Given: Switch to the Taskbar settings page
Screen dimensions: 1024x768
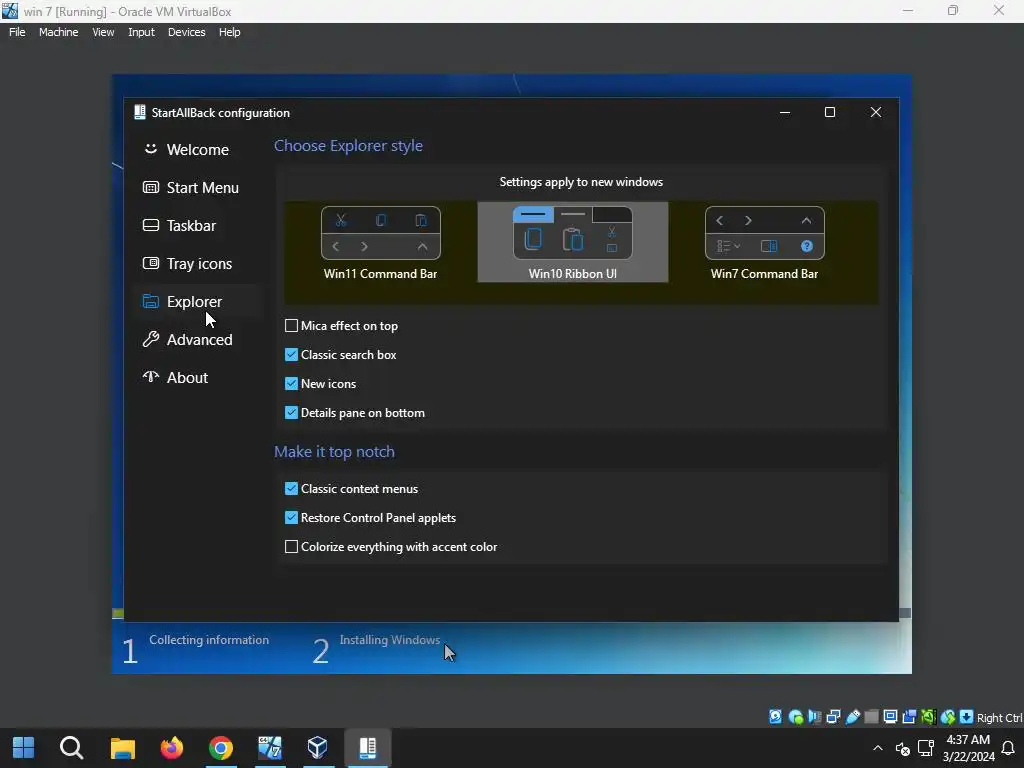Looking at the screenshot, I should (197, 225).
